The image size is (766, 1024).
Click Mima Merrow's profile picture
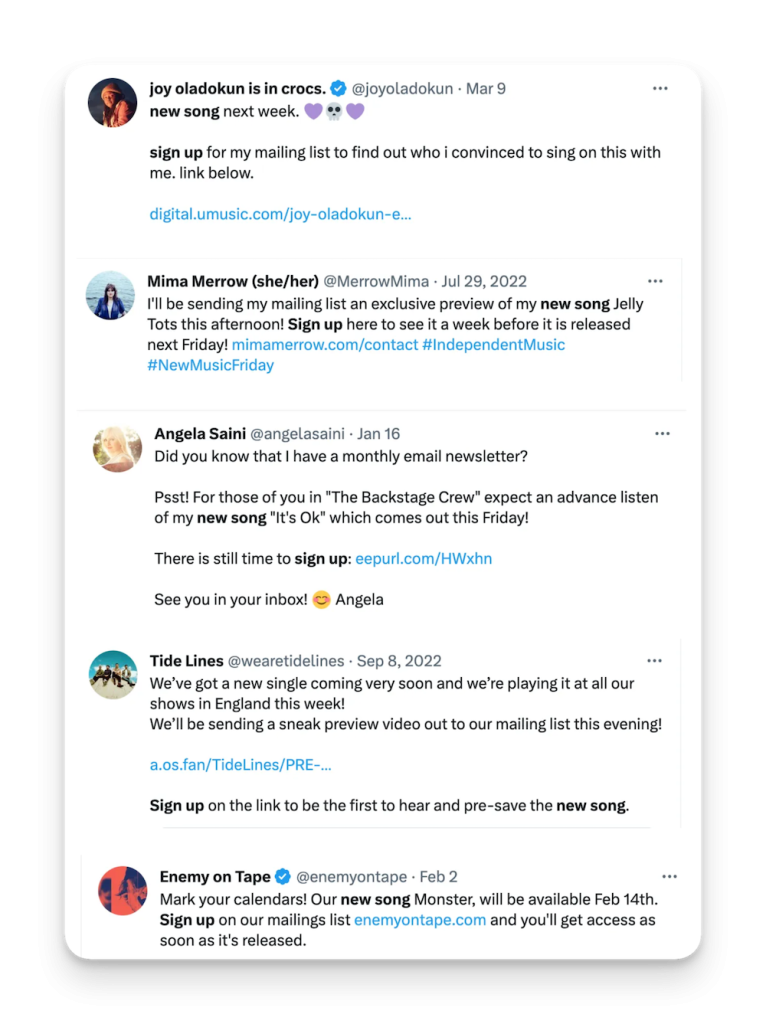110,295
